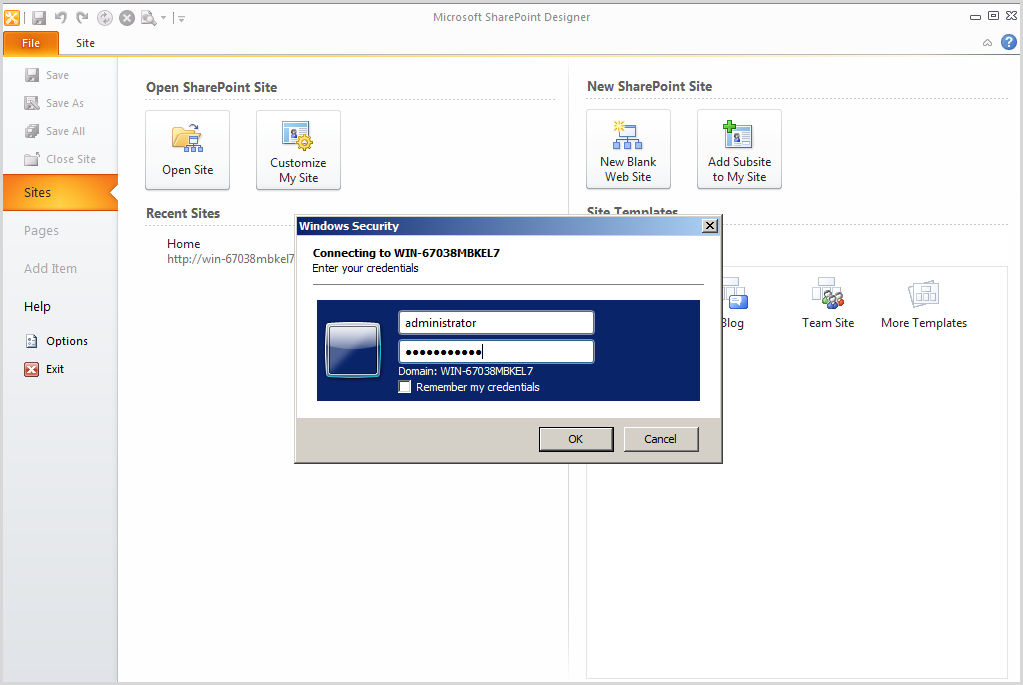Open Customize Quick Access Toolbar dropdown
The height and width of the screenshot is (685, 1023).
(181, 19)
